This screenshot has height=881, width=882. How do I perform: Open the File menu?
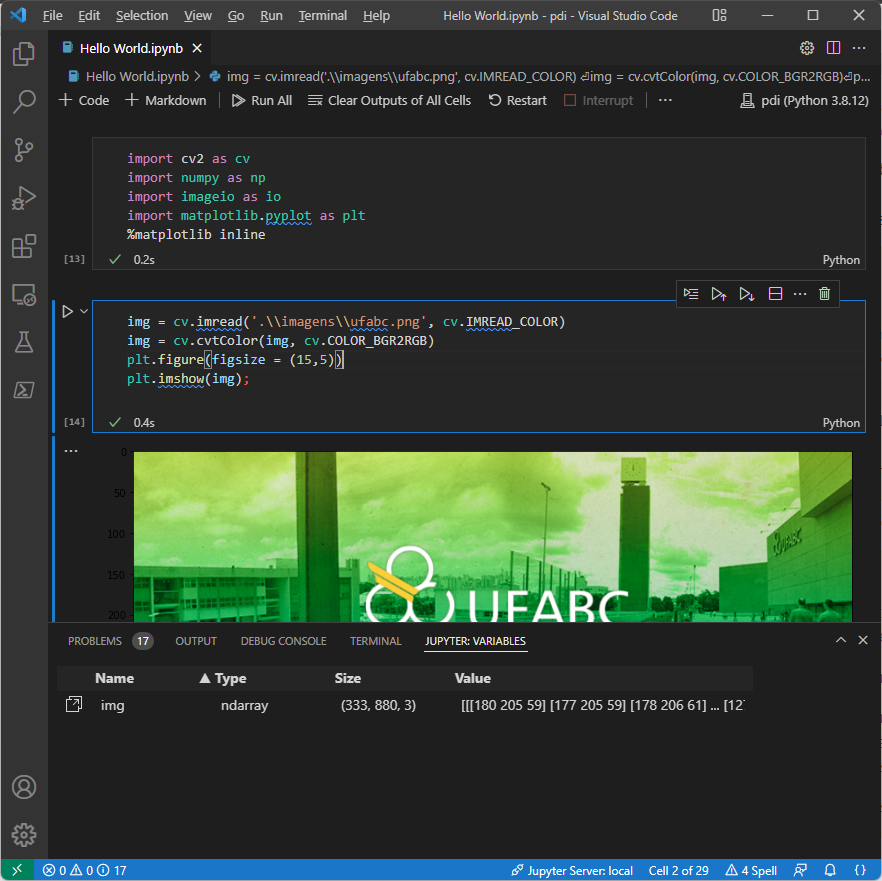coord(52,16)
